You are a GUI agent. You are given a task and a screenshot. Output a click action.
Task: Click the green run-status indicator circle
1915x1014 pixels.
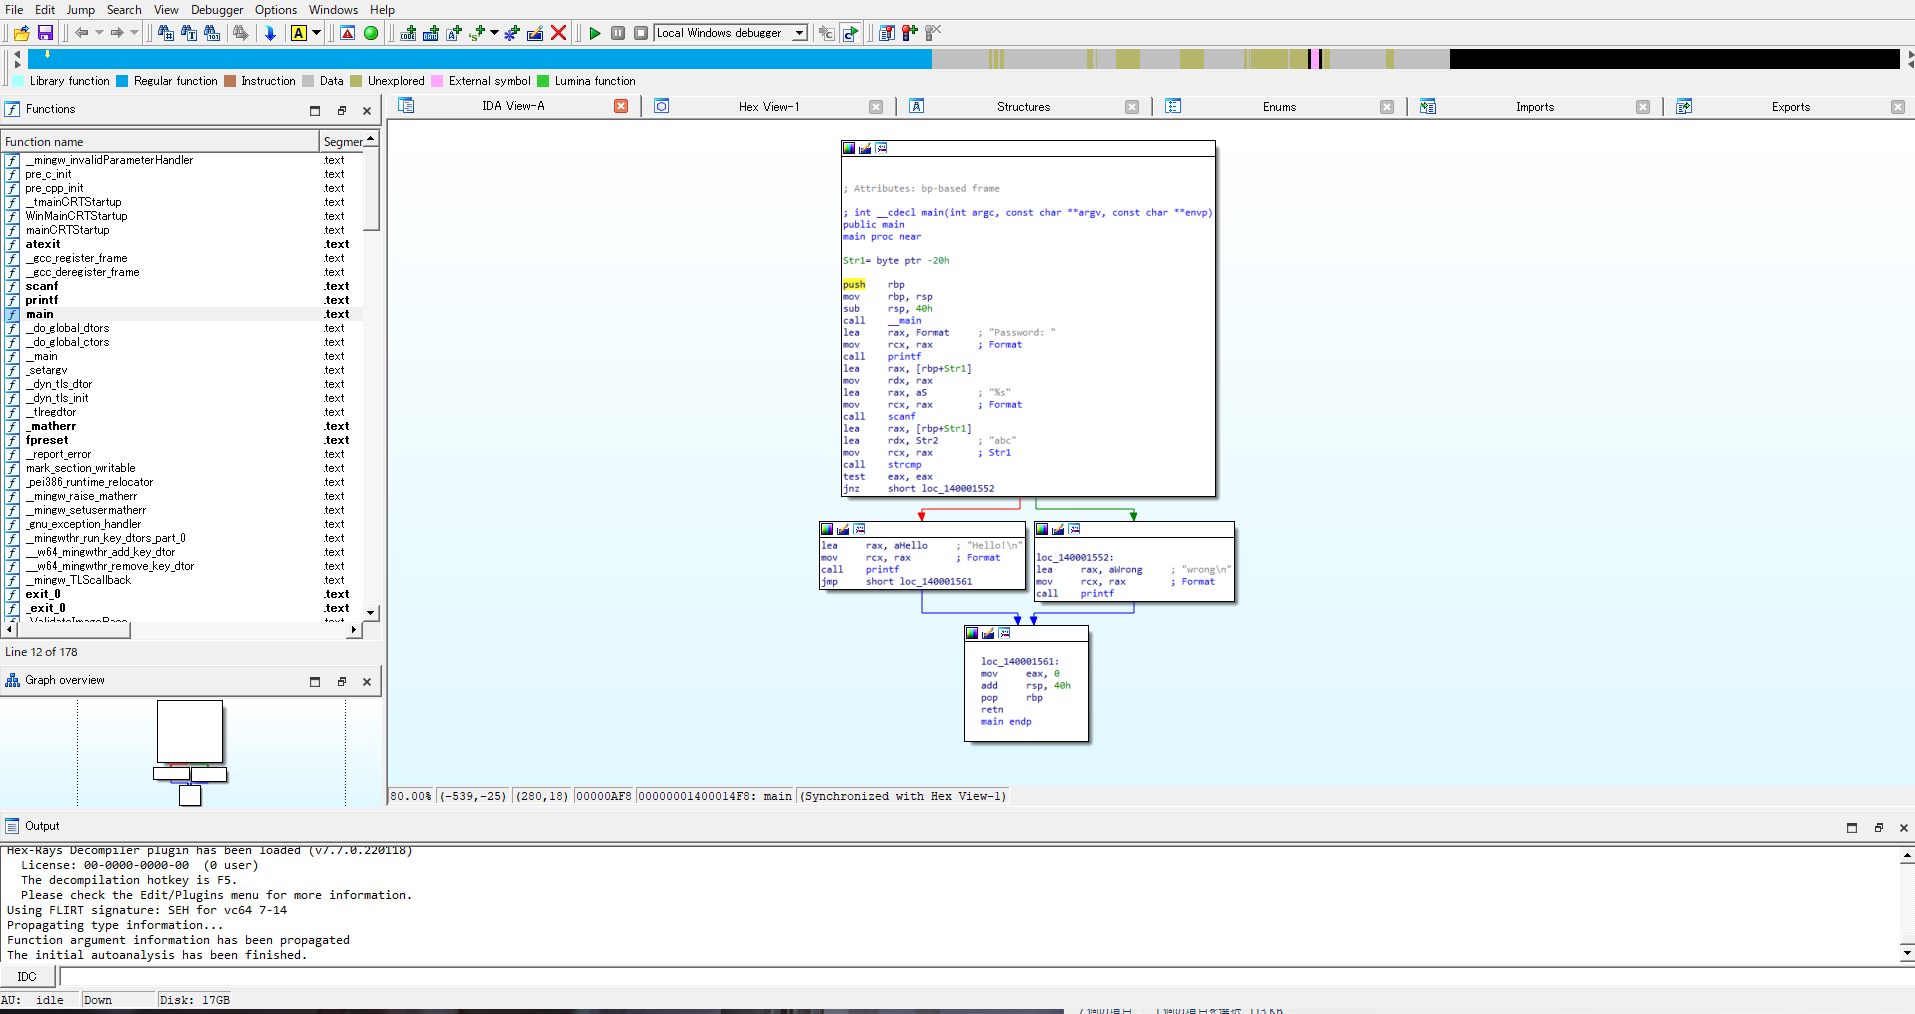point(370,33)
